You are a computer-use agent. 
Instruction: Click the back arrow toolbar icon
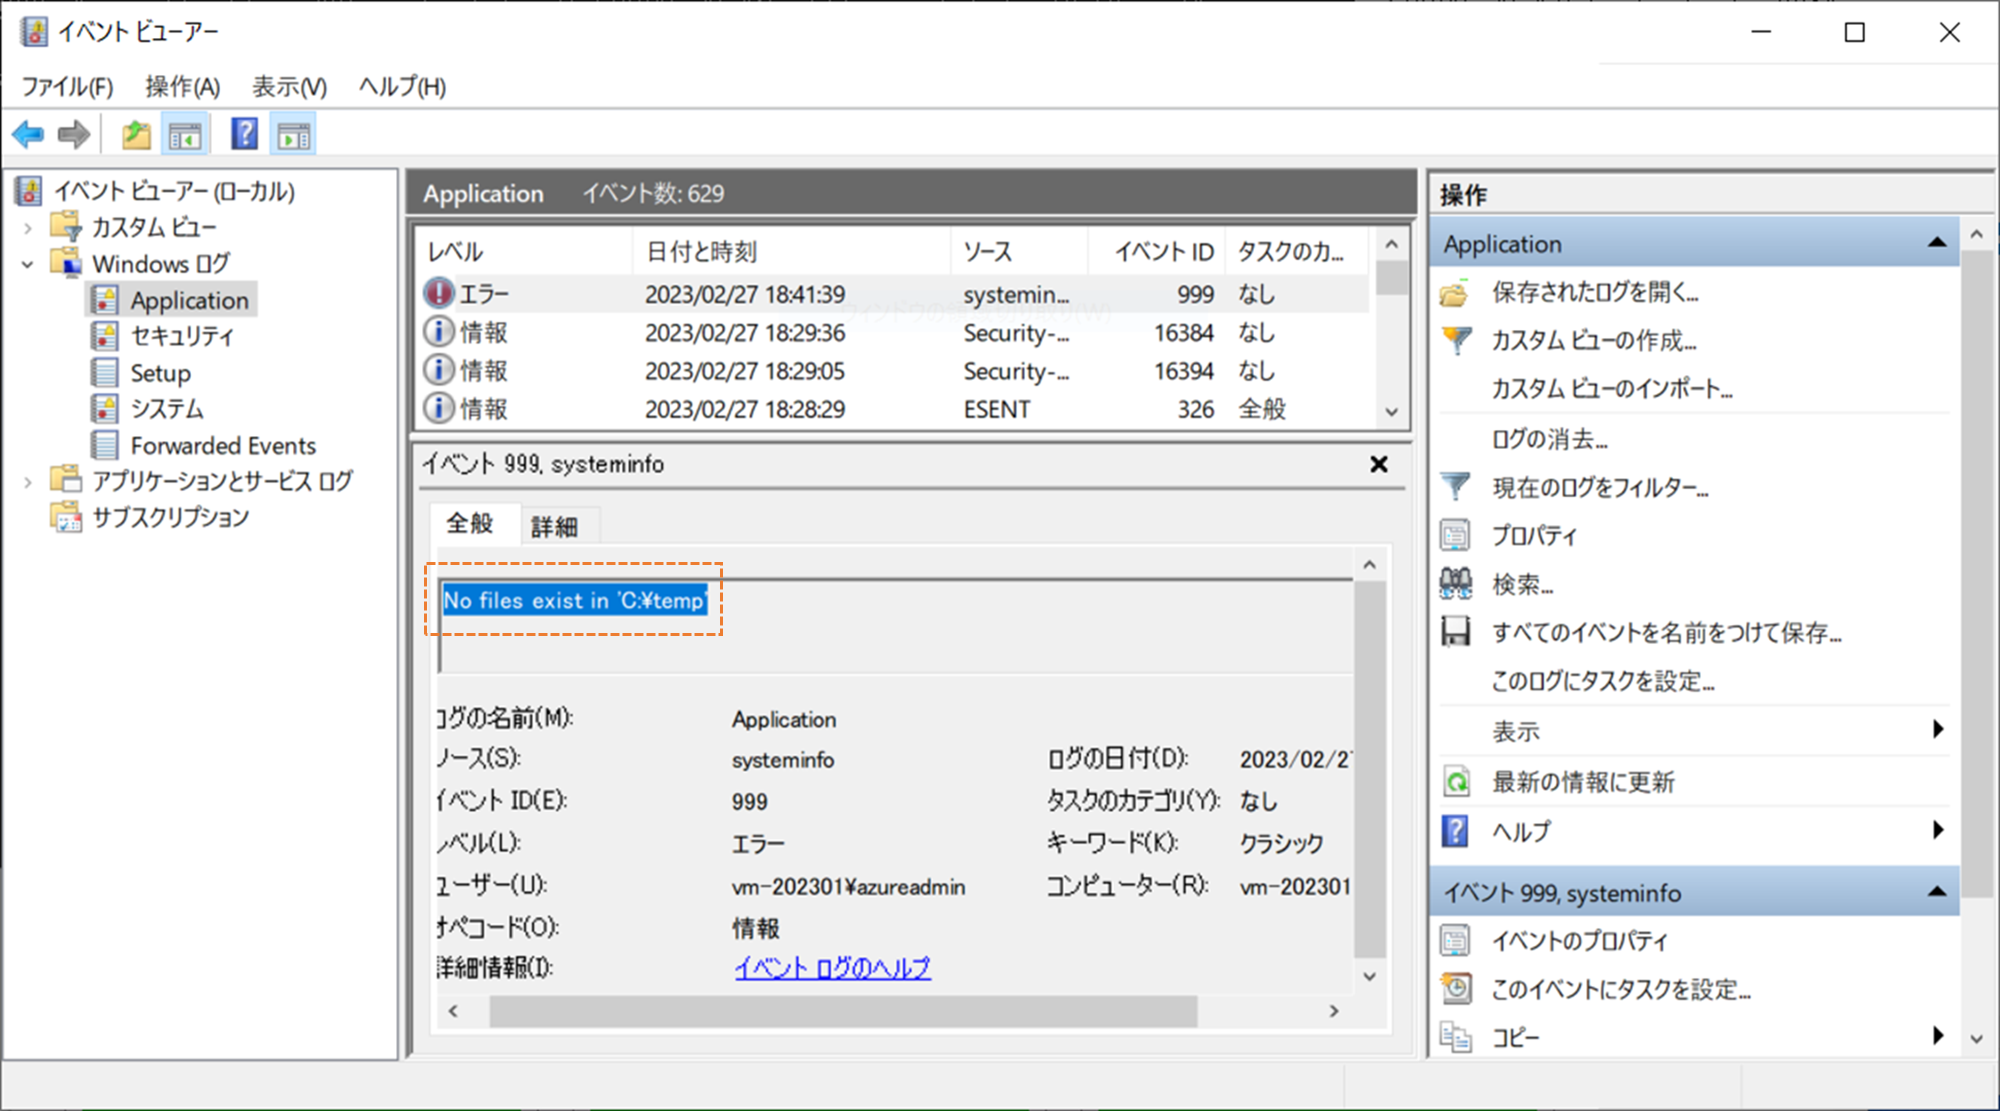(28, 134)
